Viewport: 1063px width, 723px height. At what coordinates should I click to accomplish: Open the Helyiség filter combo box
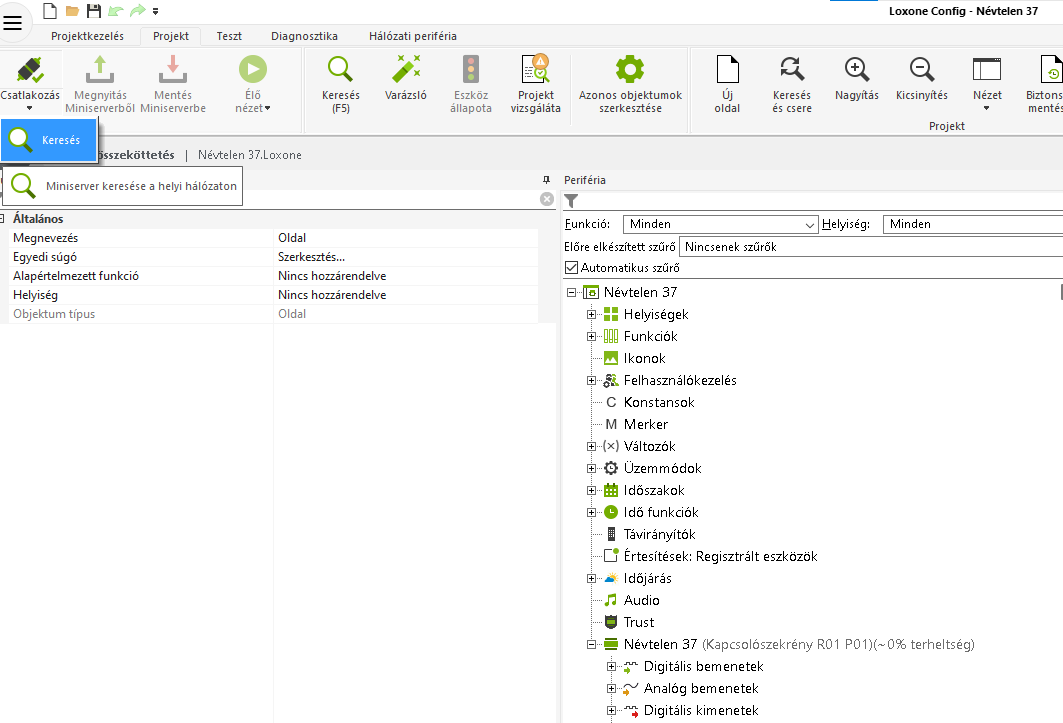coord(973,224)
